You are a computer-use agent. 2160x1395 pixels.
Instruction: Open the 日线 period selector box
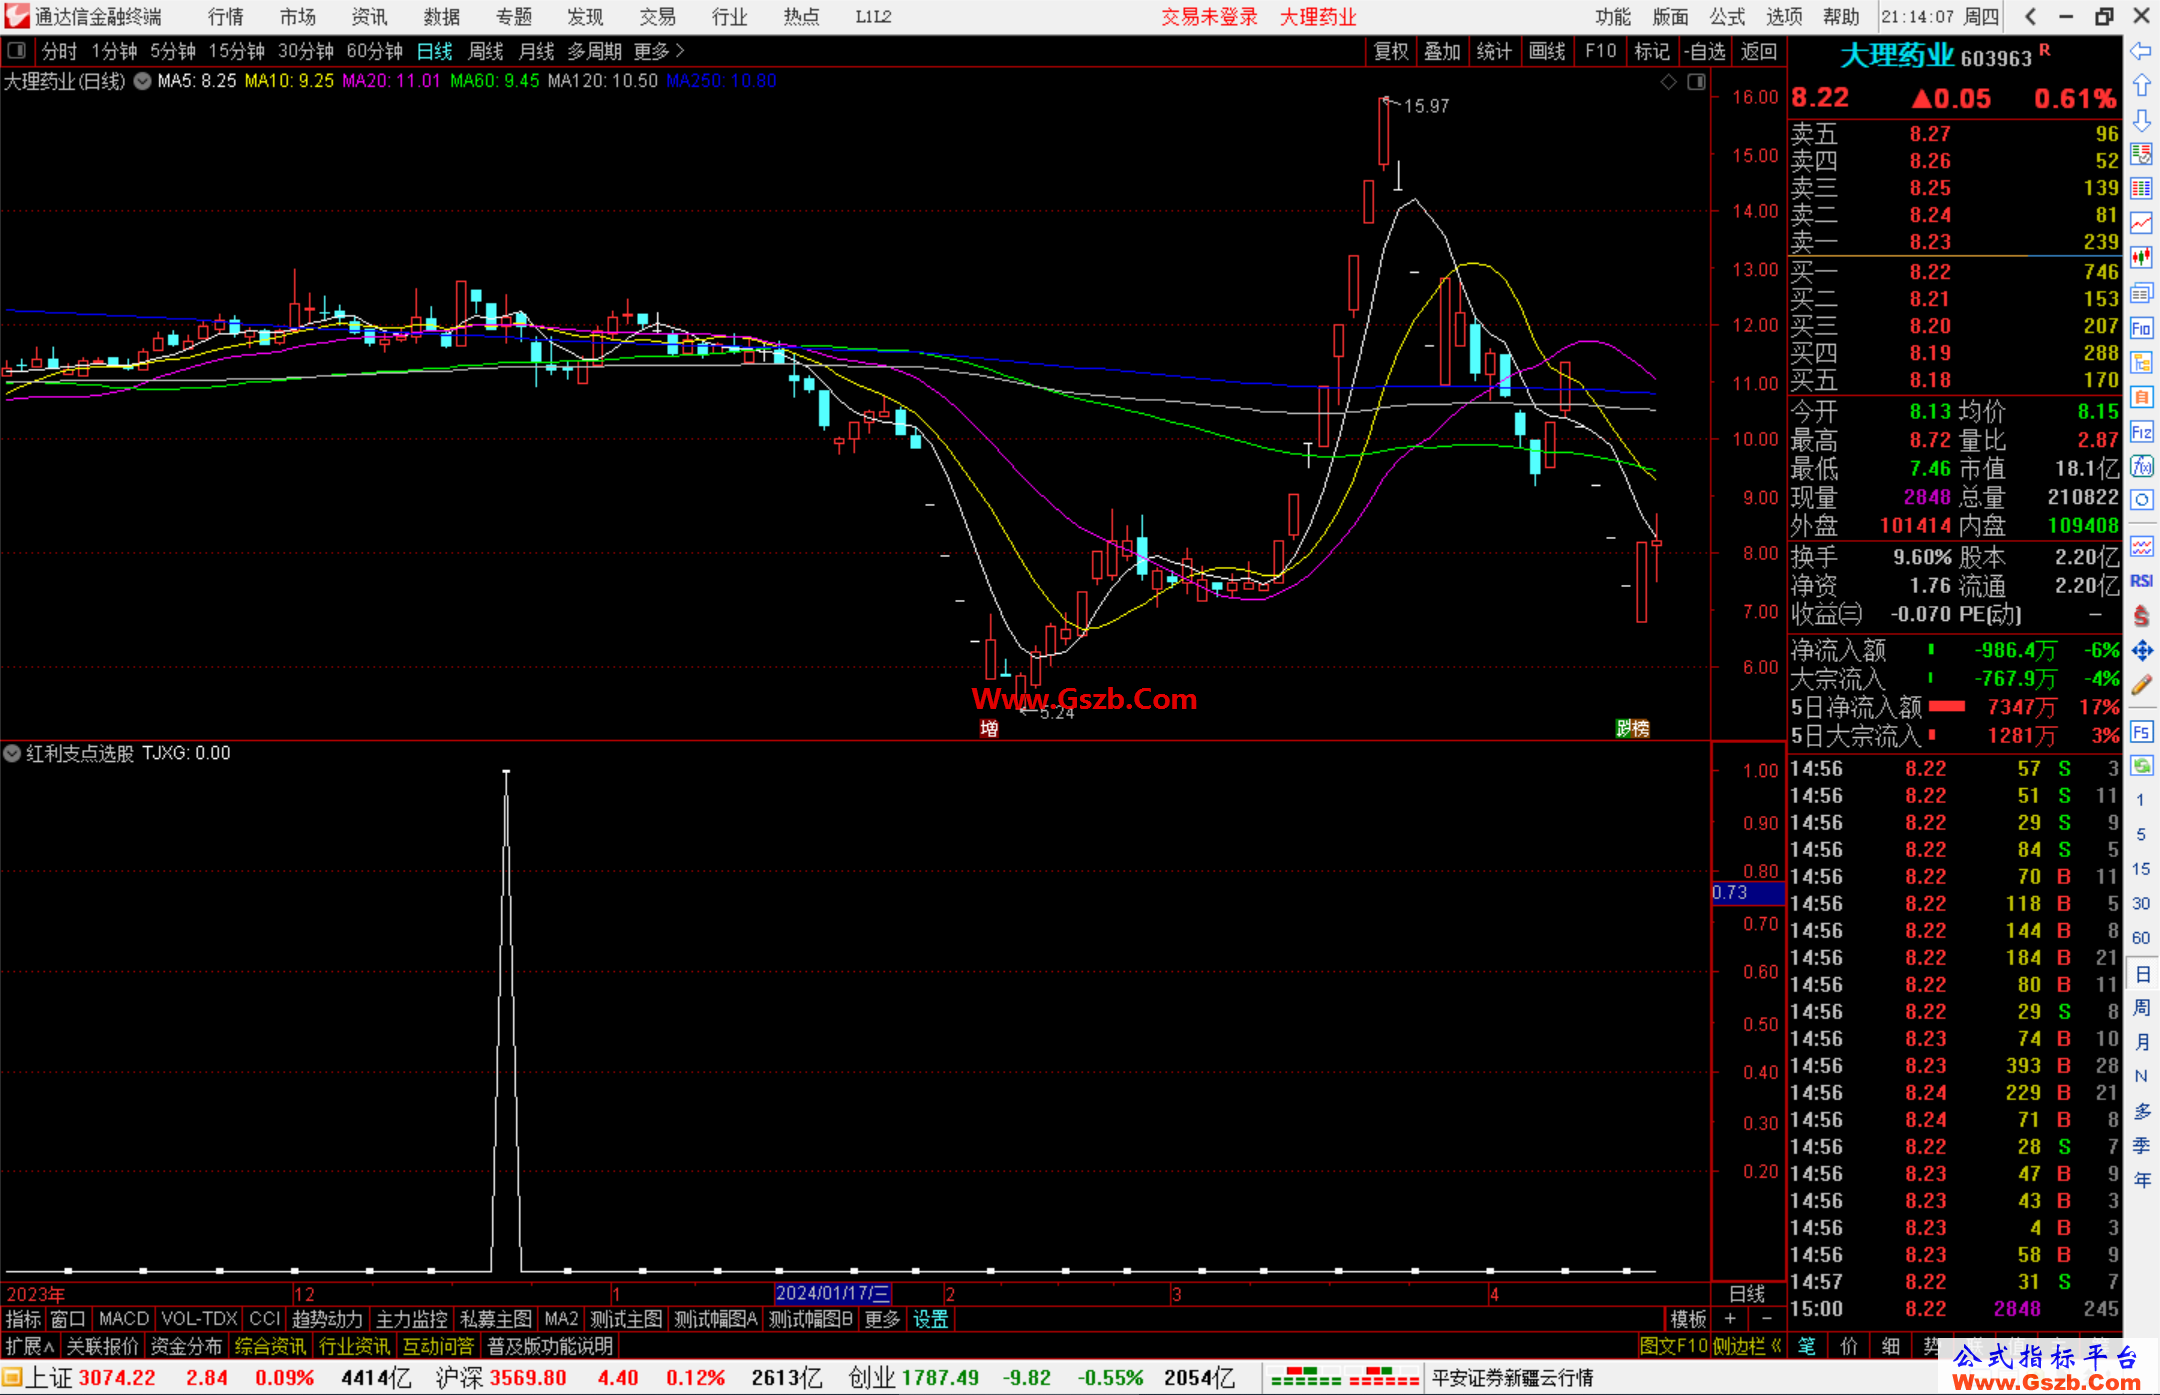tap(1747, 1293)
